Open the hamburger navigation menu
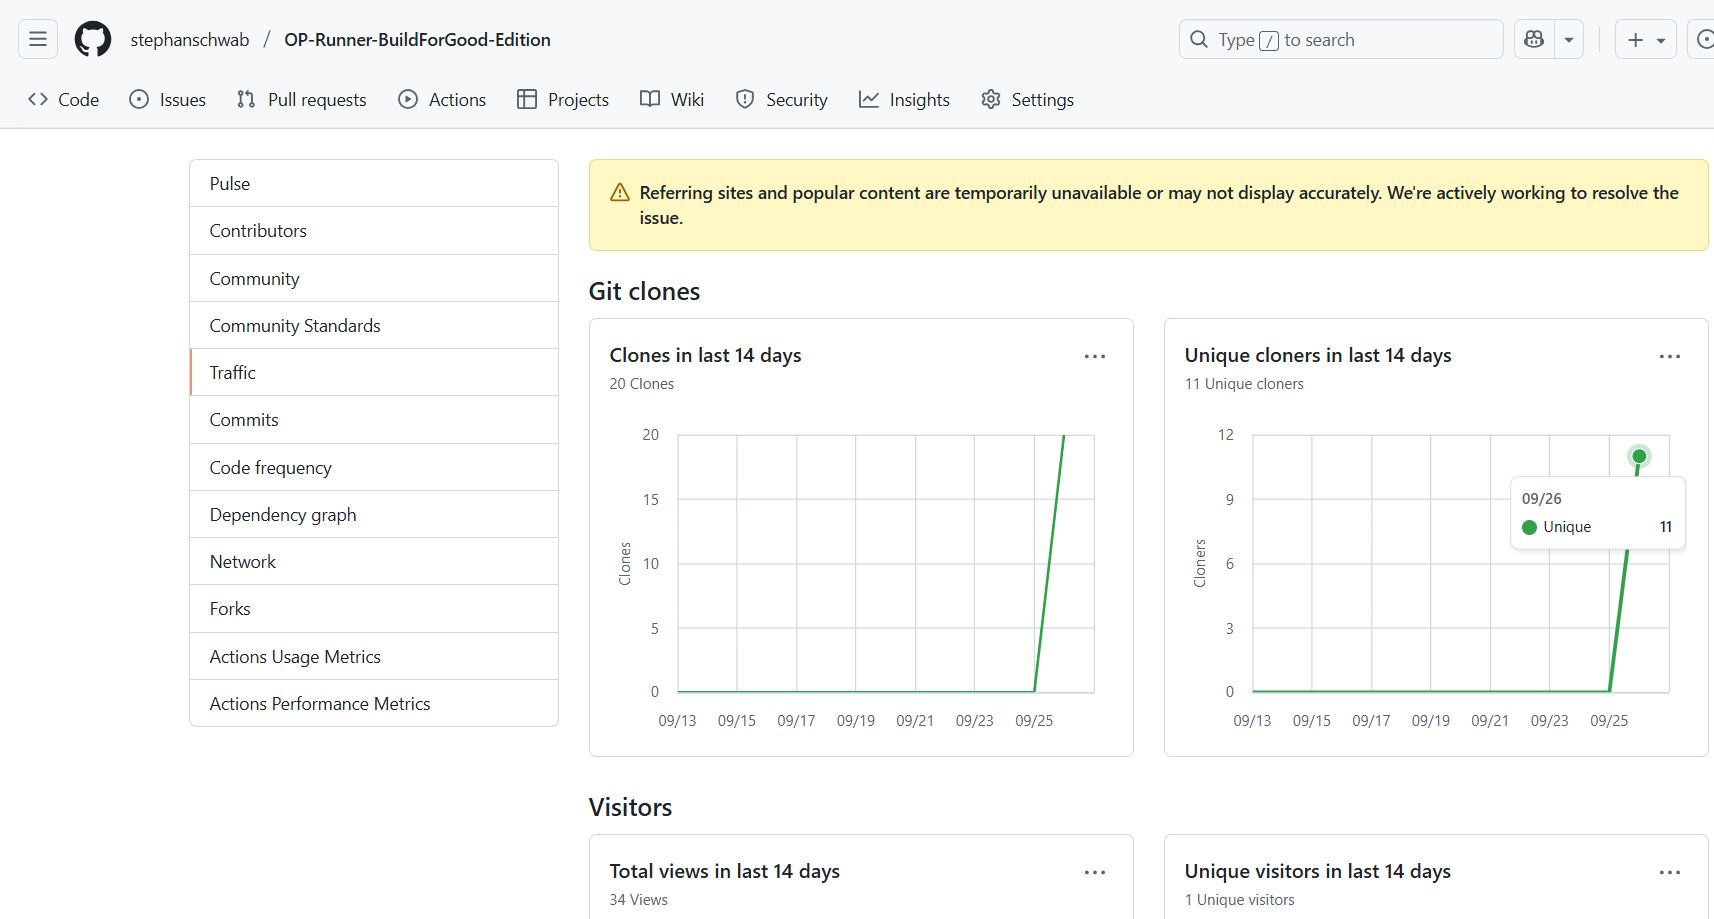 38,40
